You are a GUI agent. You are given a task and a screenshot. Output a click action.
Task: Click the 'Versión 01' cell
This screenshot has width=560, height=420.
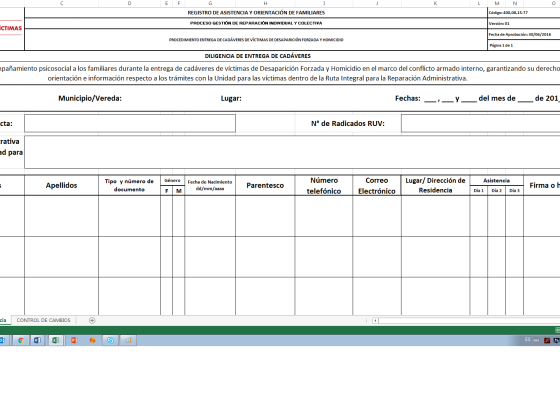[x=524, y=23]
